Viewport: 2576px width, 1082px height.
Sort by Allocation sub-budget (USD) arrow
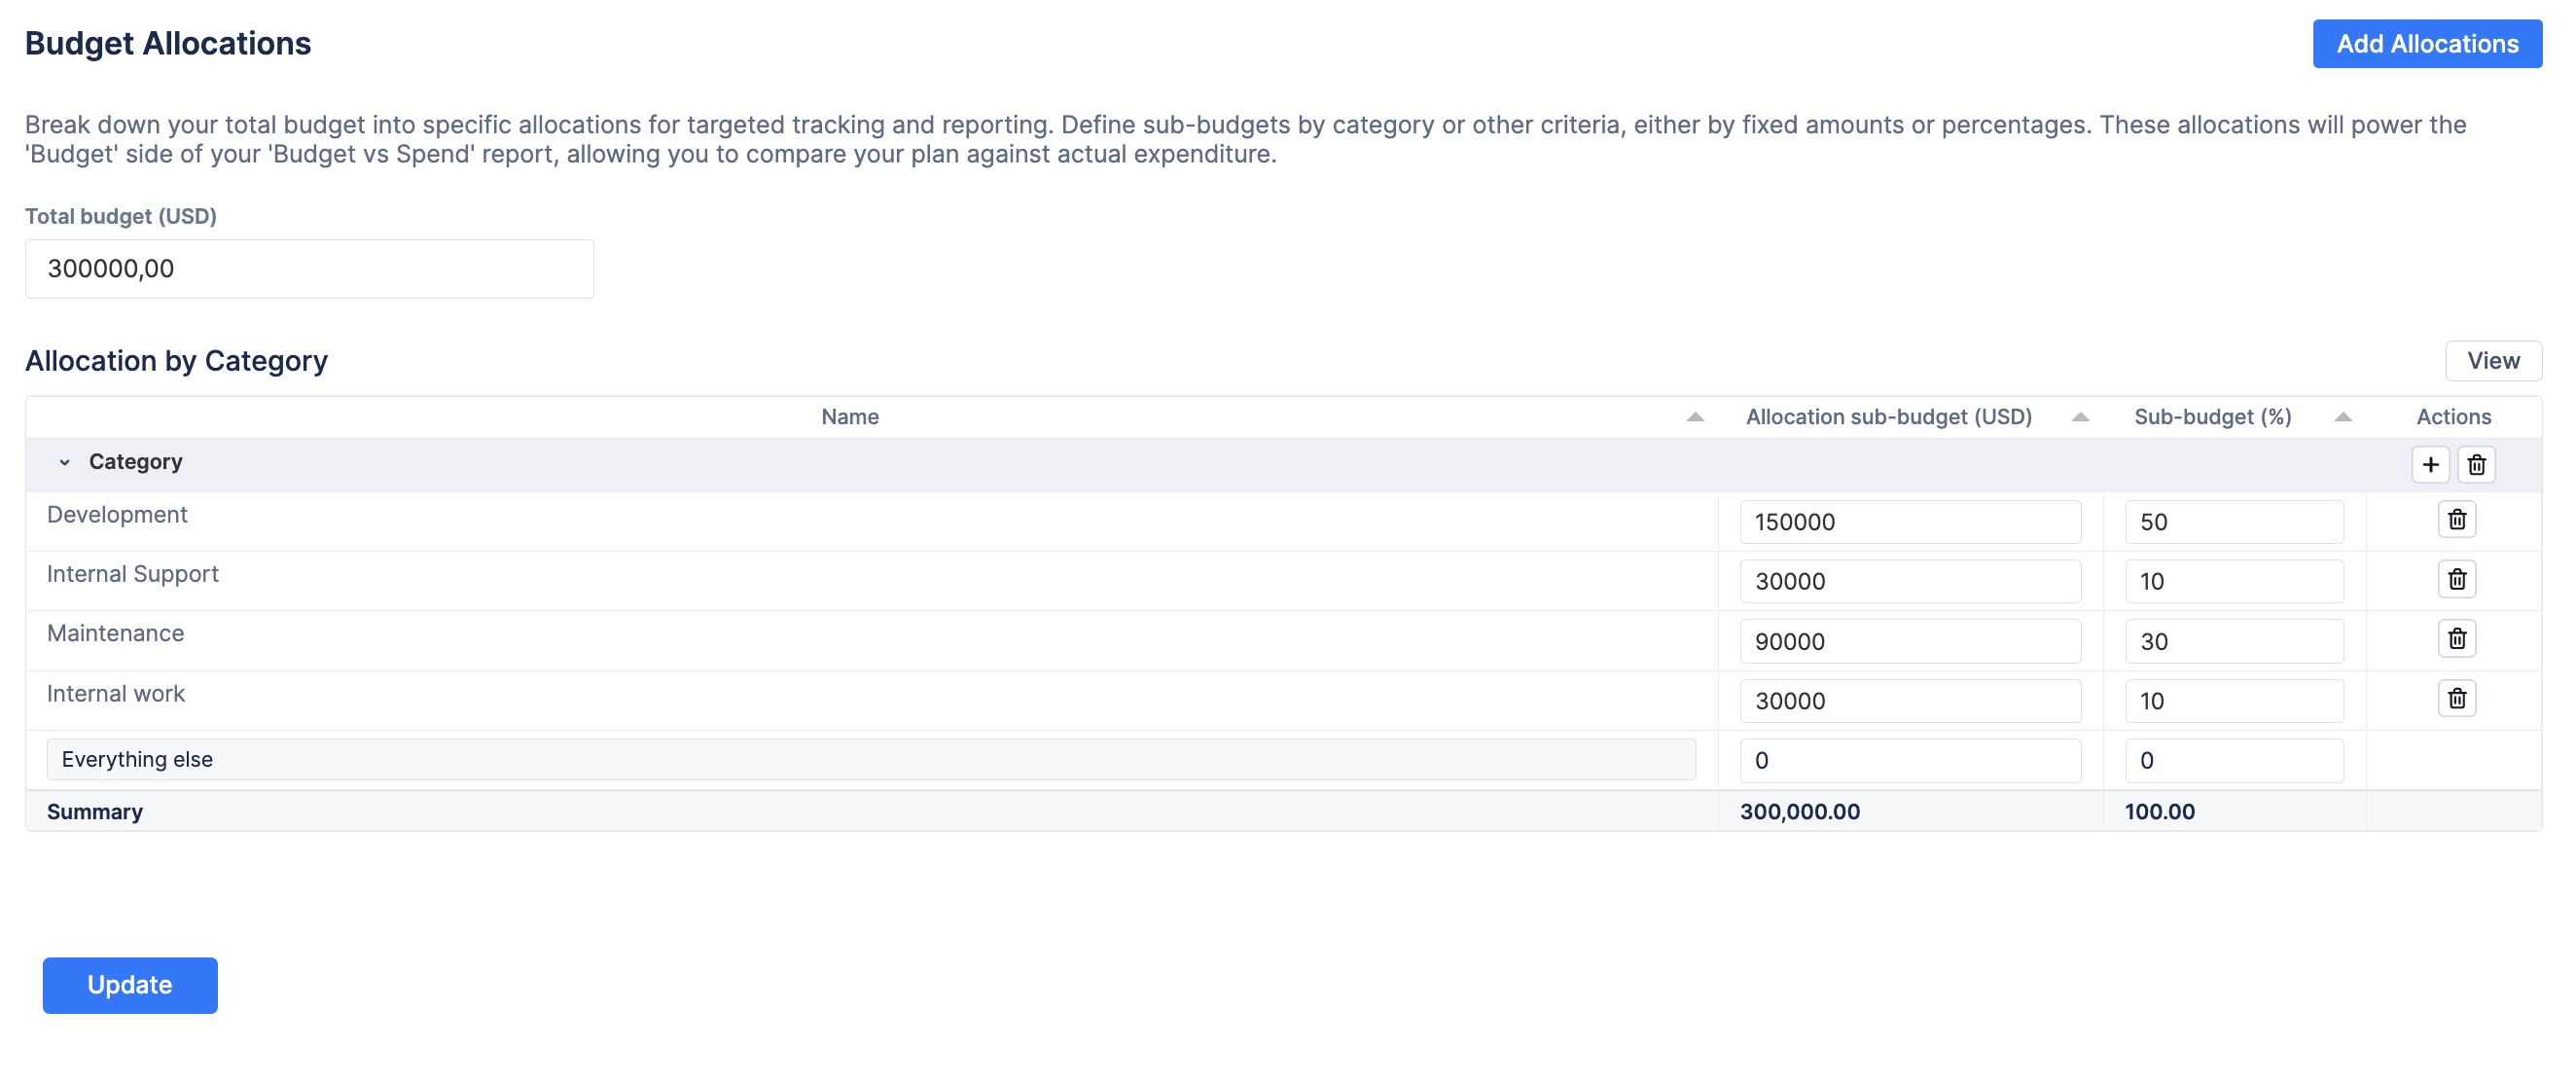point(2080,417)
